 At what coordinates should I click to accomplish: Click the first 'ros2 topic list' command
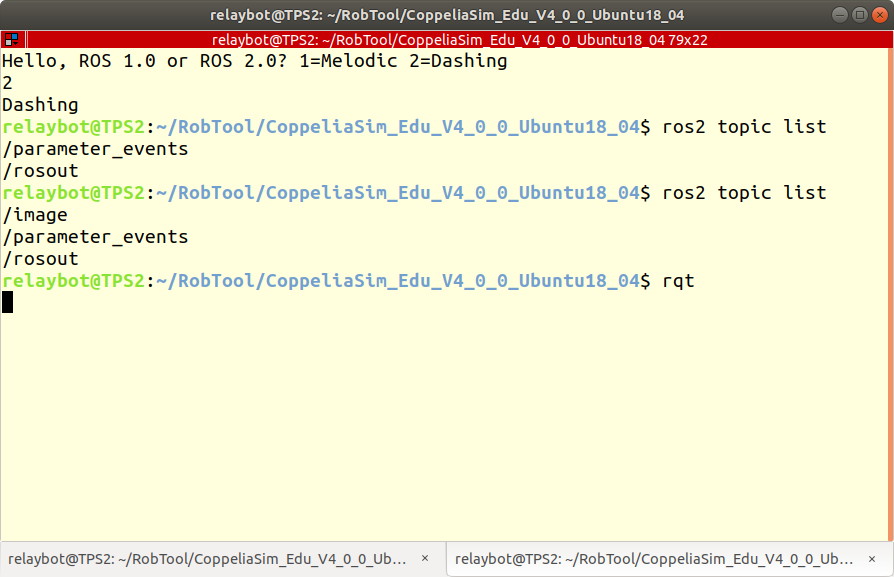[x=744, y=127]
